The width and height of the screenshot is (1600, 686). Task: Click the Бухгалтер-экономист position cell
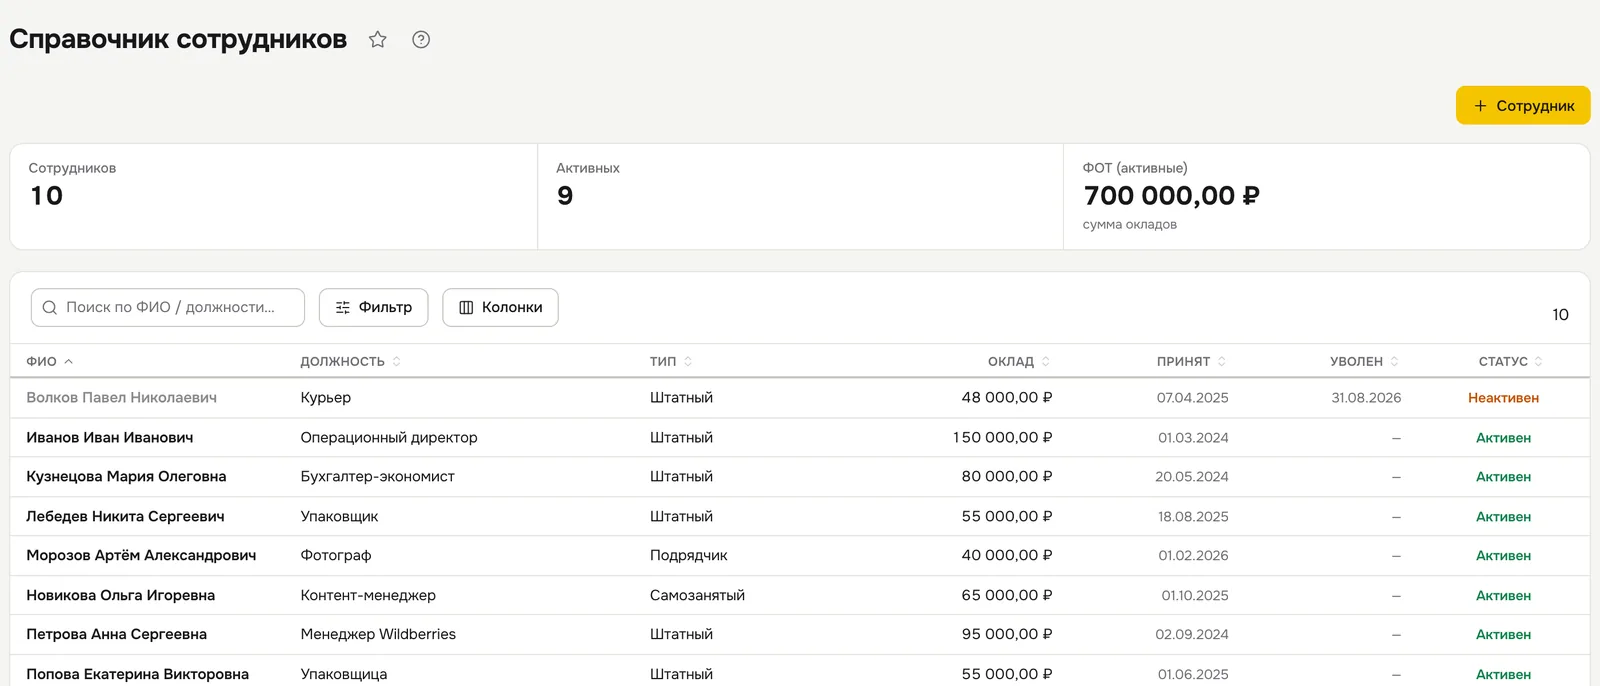(x=377, y=477)
